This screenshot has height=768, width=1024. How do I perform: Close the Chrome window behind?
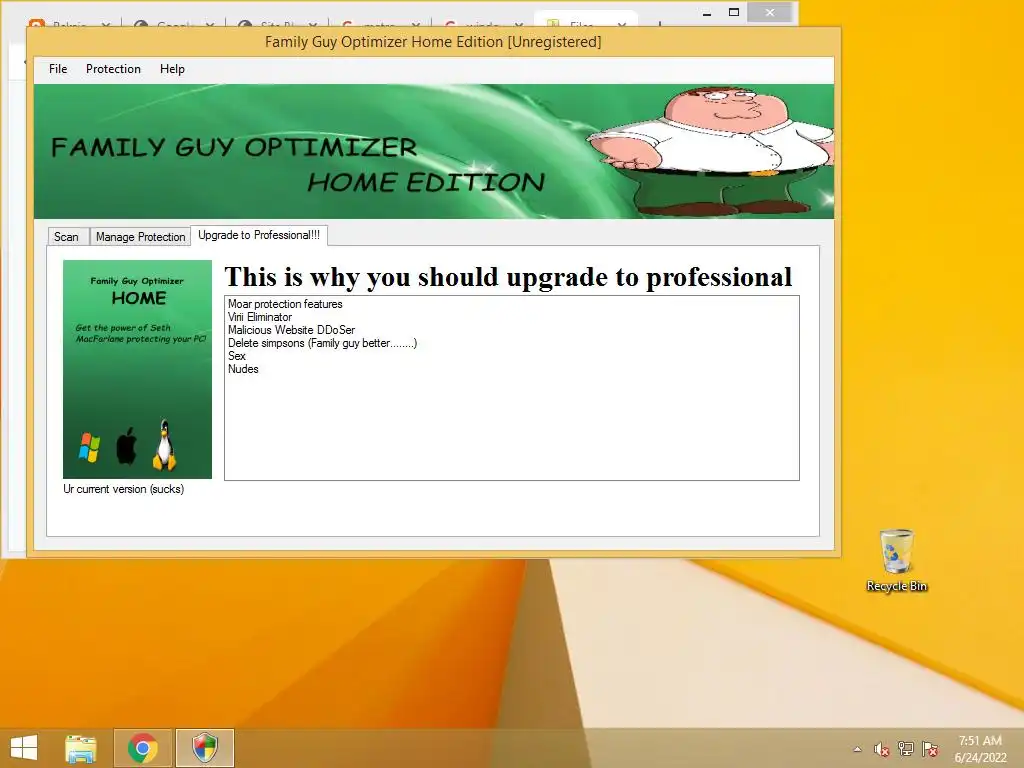click(770, 12)
